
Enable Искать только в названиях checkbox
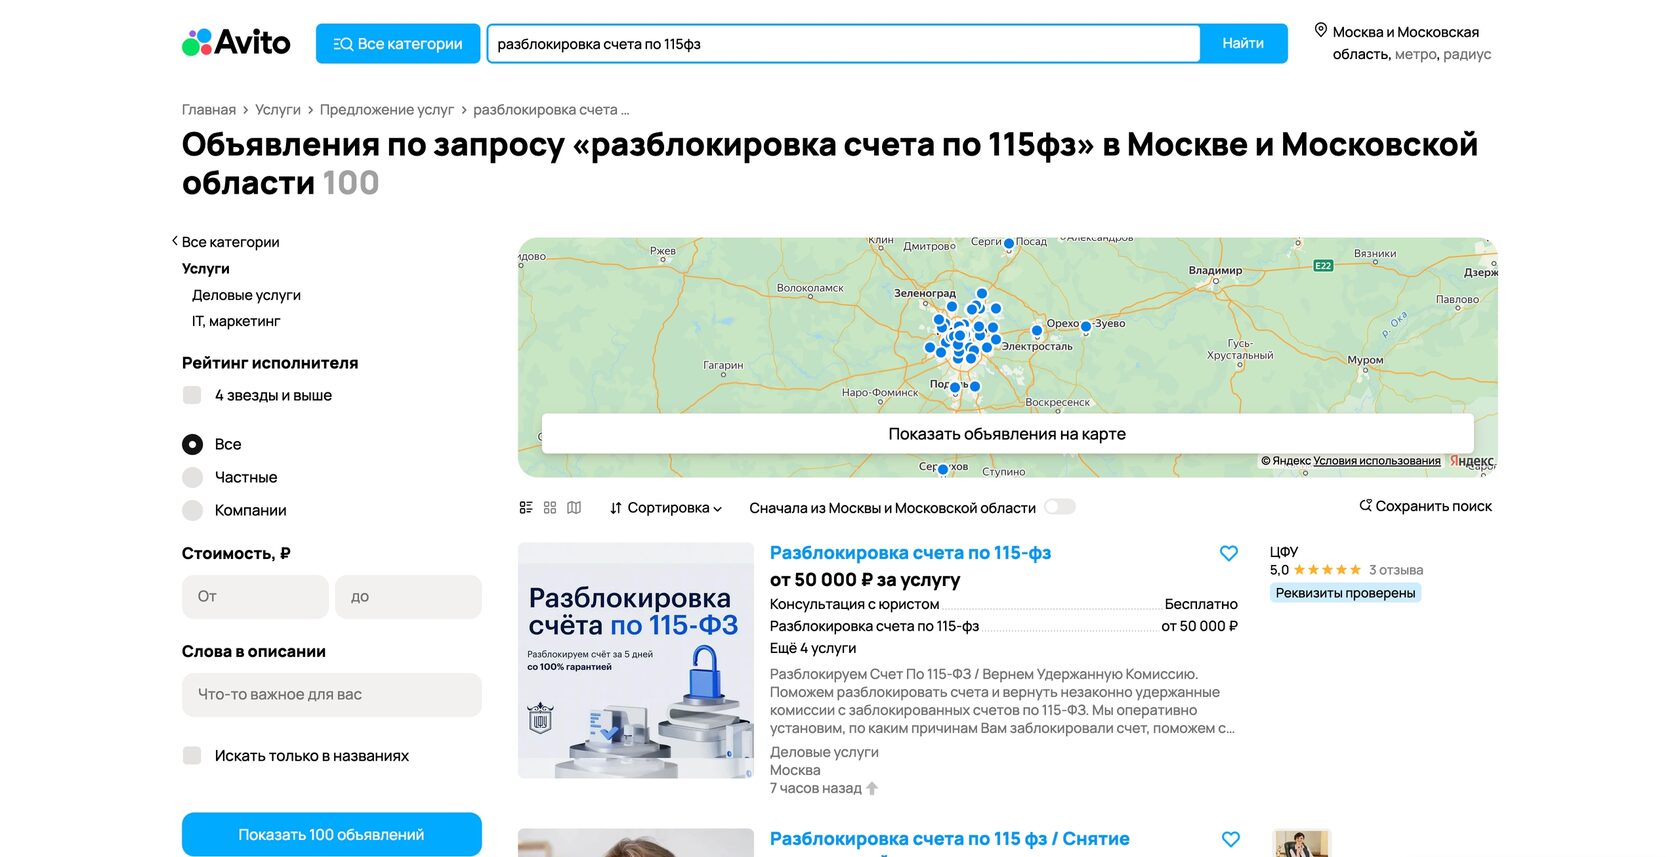192,756
